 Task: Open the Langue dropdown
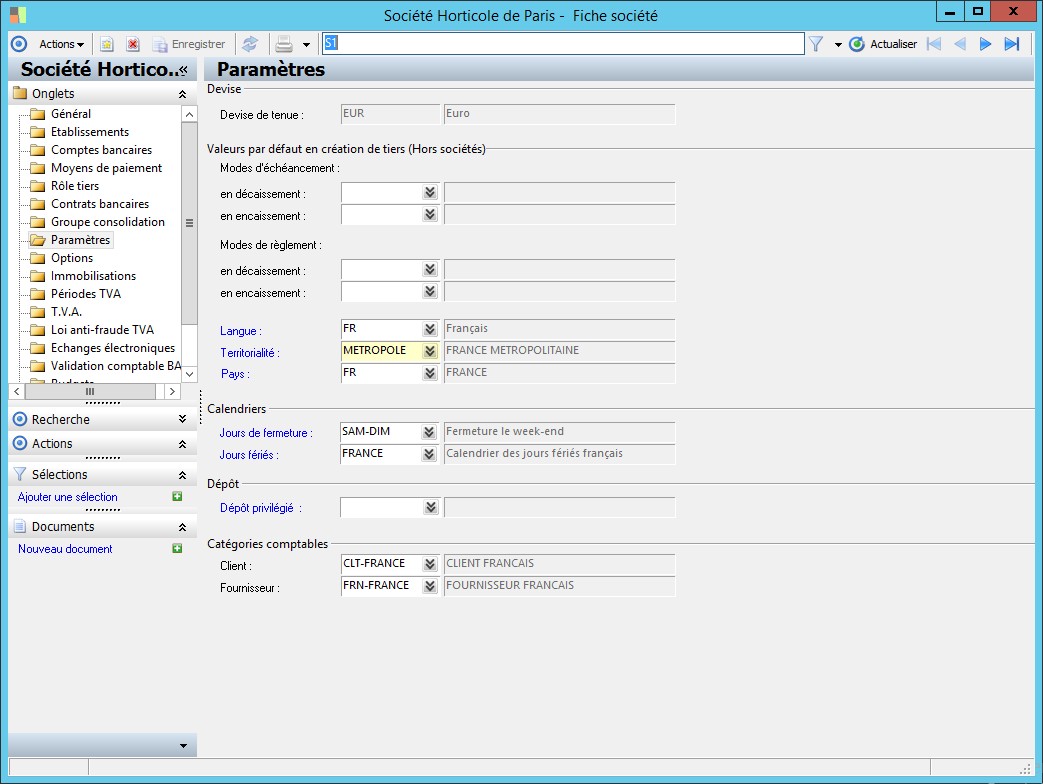(430, 329)
